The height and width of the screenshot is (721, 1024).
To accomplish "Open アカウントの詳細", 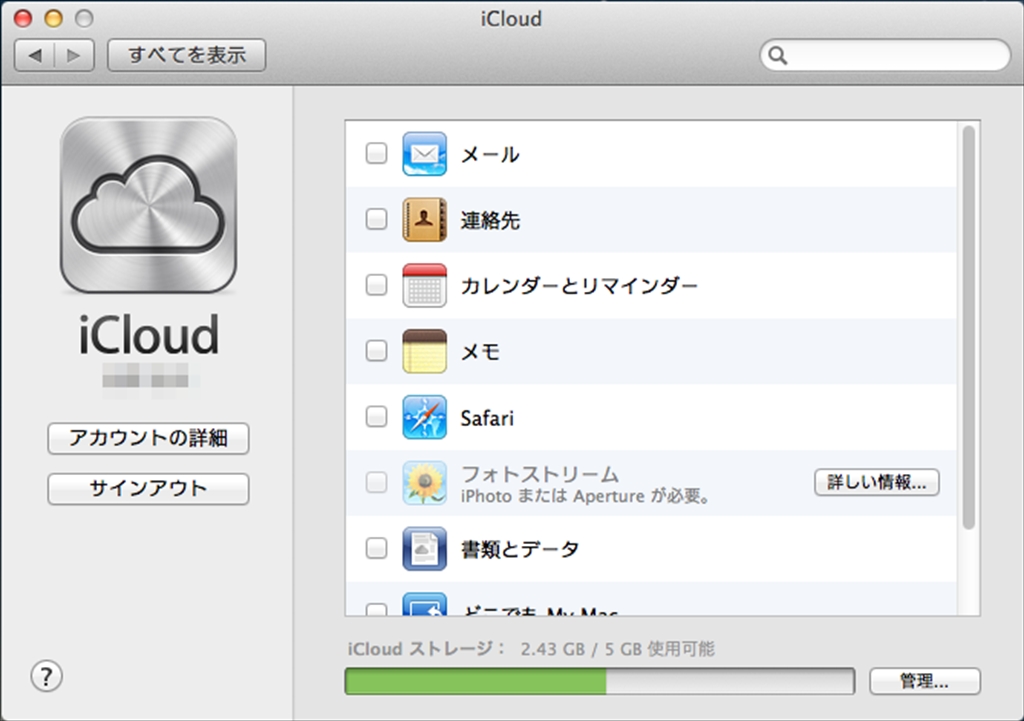I will pos(148,438).
